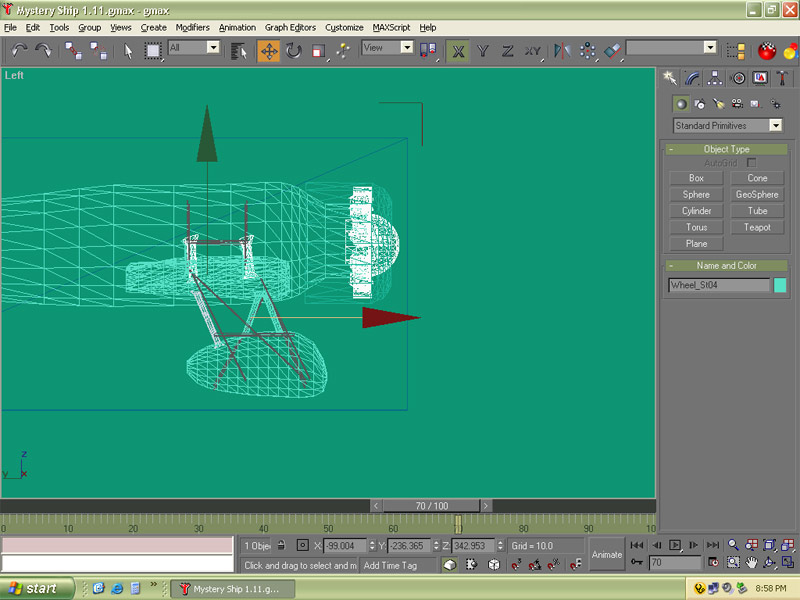Toggle the selection lock icon
800x600 pixels.
coord(281,546)
